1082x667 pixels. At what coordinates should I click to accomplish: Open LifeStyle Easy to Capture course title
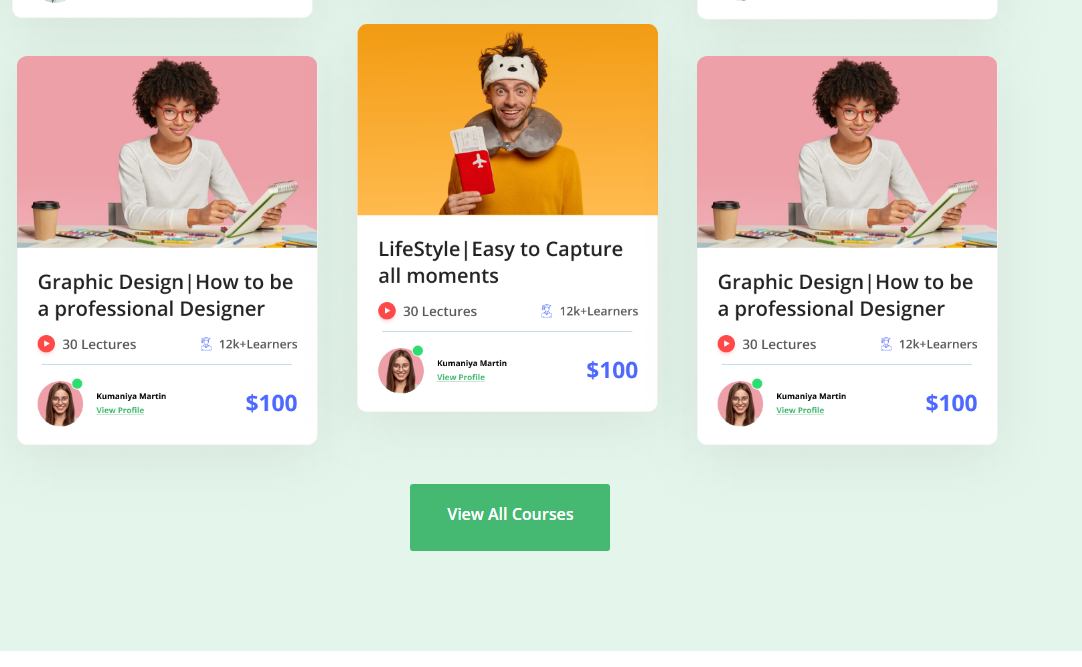[x=500, y=262]
